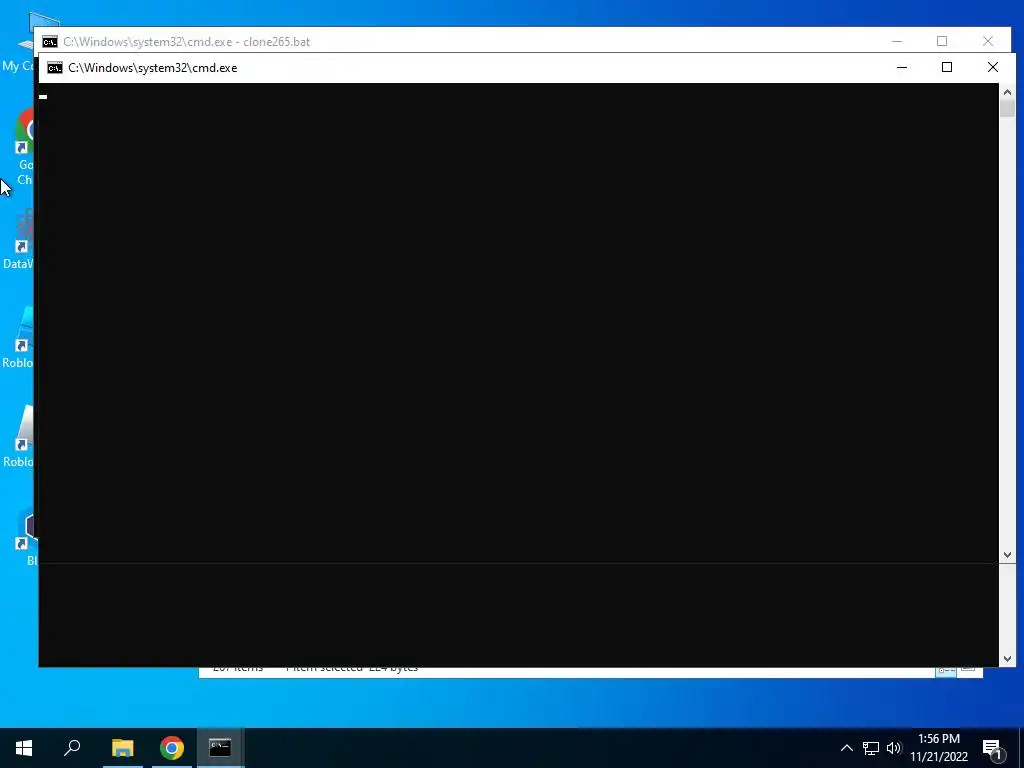Click the front cmd.exe title bar text

(153, 68)
